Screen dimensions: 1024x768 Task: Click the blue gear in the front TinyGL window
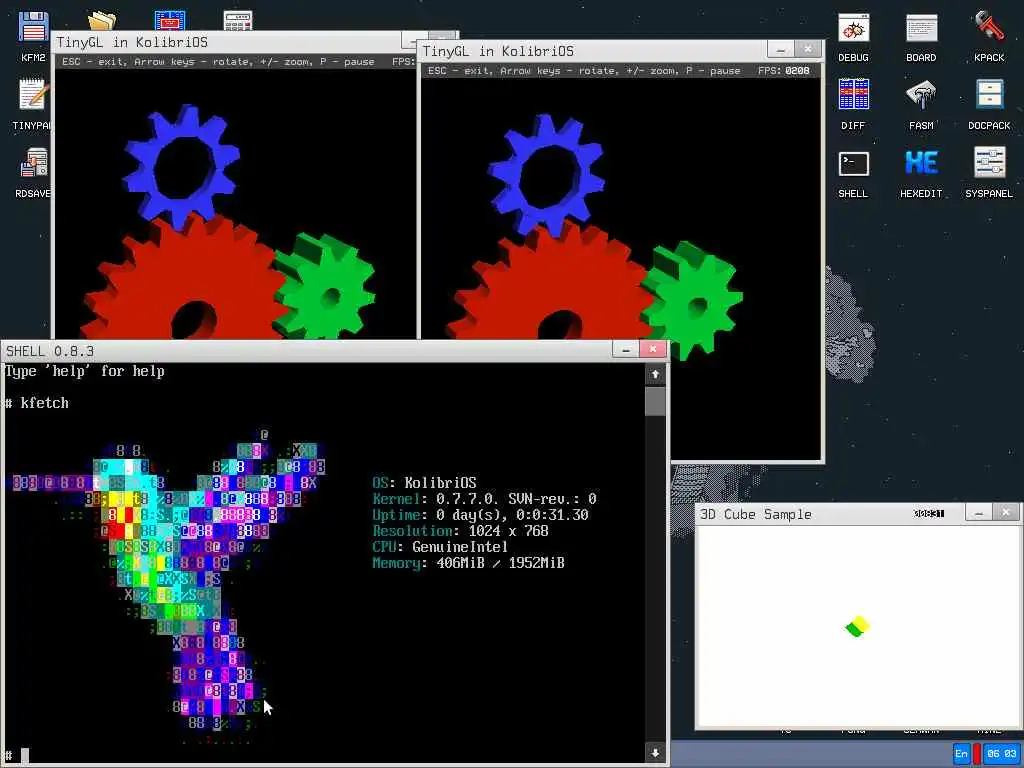click(x=547, y=175)
